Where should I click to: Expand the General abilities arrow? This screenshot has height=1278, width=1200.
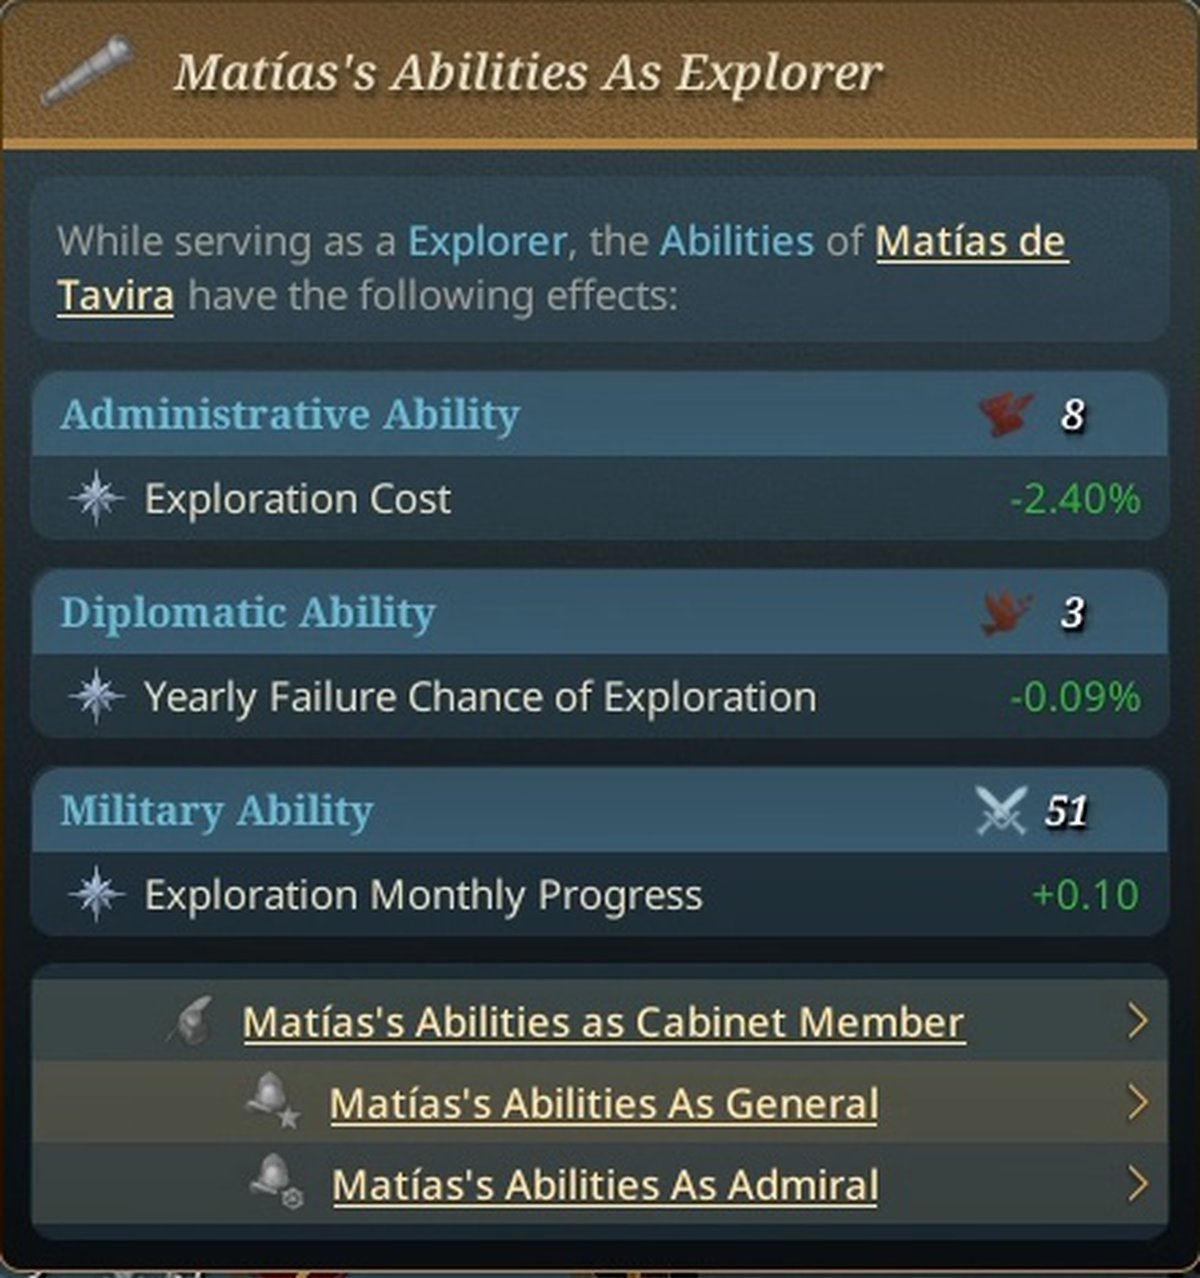pyautogui.click(x=1137, y=1103)
